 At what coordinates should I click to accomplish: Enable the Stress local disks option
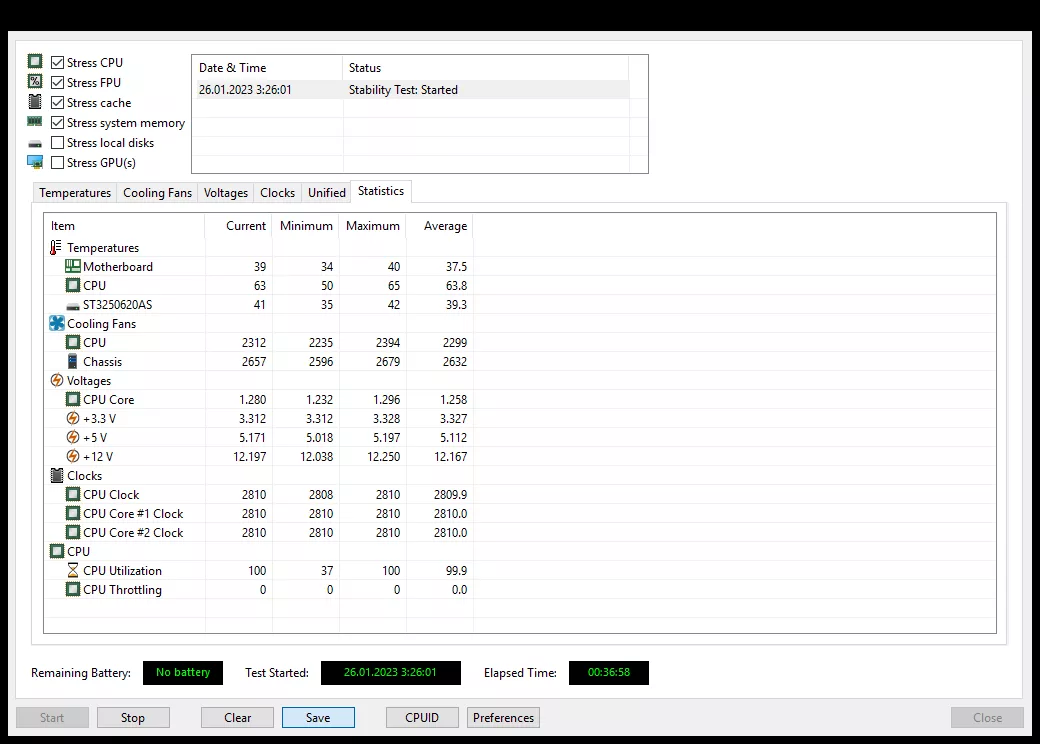click(x=58, y=143)
